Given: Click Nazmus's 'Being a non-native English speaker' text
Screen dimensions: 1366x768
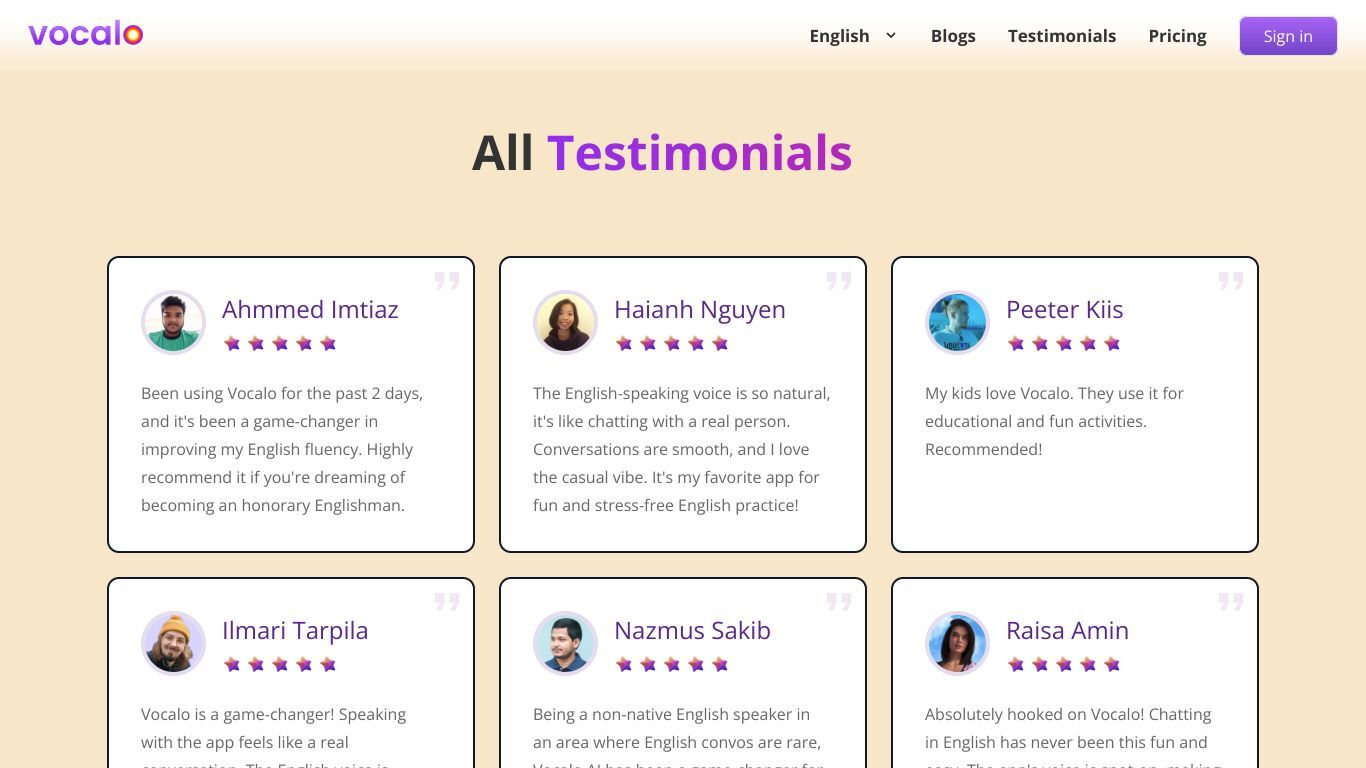Looking at the screenshot, I should tap(678, 735).
